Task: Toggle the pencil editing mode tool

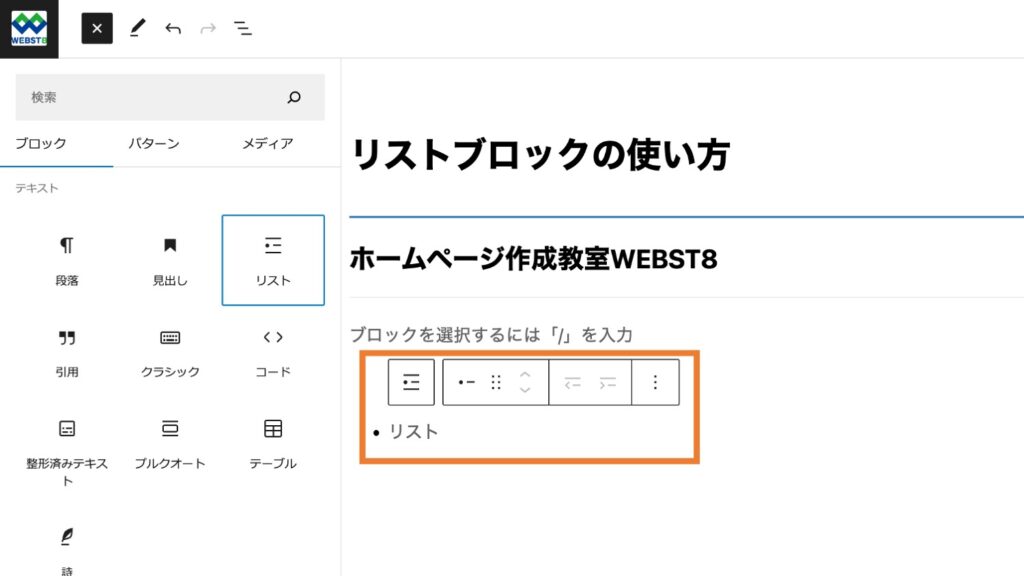Action: pyautogui.click(x=137, y=28)
